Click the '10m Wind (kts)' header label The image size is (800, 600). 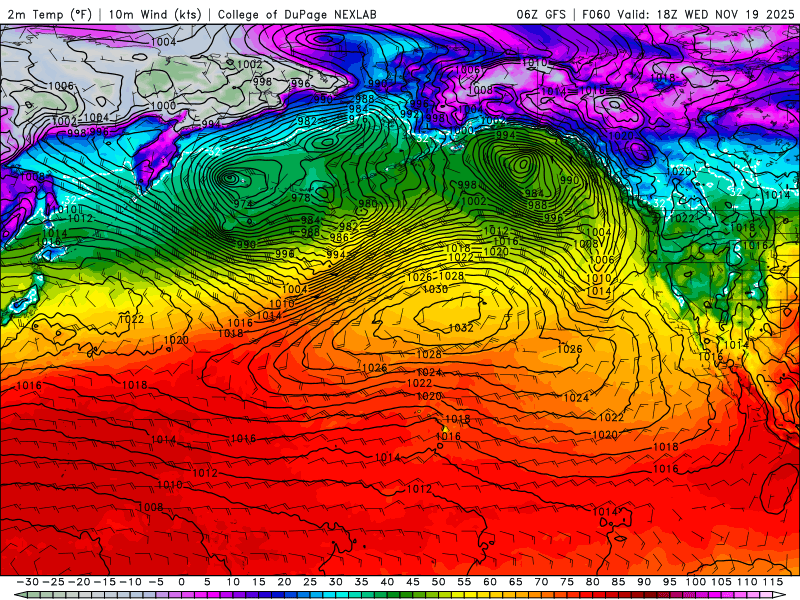click(155, 14)
